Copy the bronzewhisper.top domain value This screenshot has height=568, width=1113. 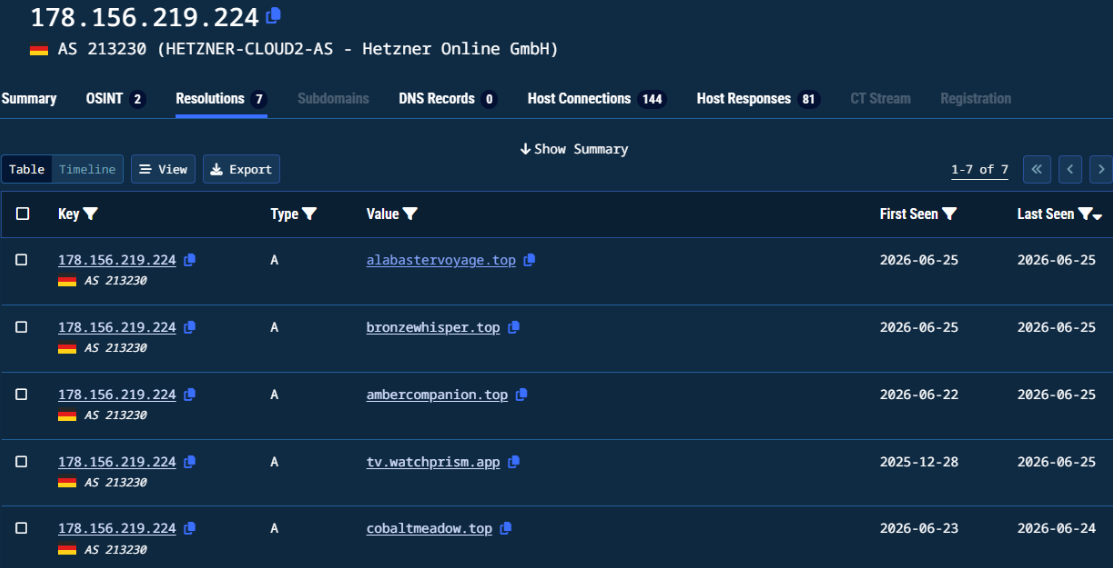point(514,327)
